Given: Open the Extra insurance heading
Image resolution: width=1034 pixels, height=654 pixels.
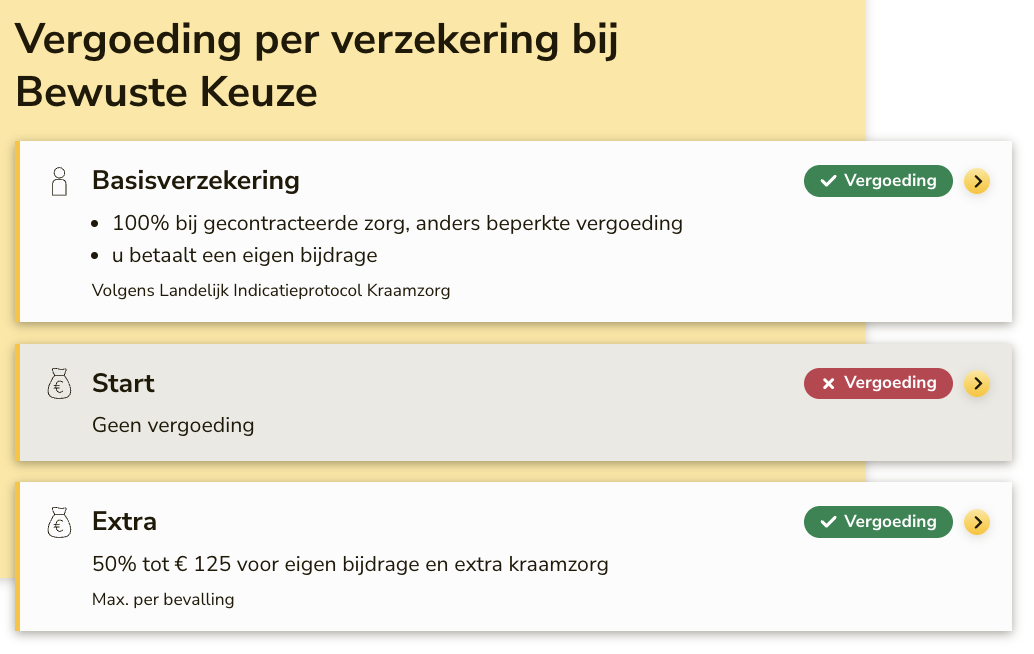Looking at the screenshot, I should point(124,522).
